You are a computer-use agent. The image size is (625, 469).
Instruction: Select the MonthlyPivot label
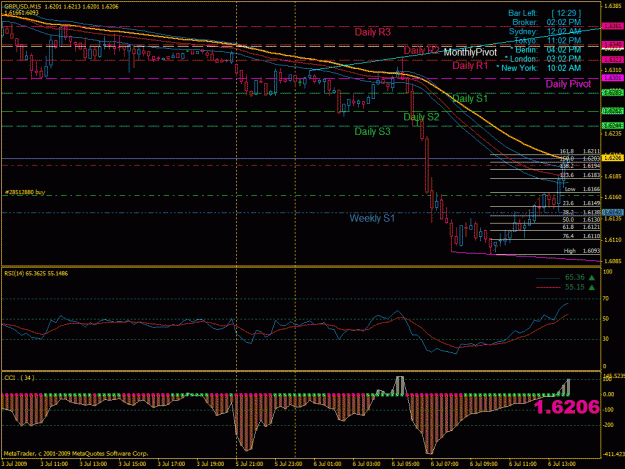point(470,53)
